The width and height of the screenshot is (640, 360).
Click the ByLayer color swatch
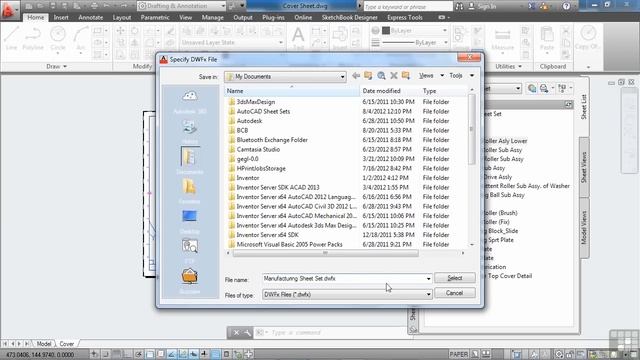386,31
